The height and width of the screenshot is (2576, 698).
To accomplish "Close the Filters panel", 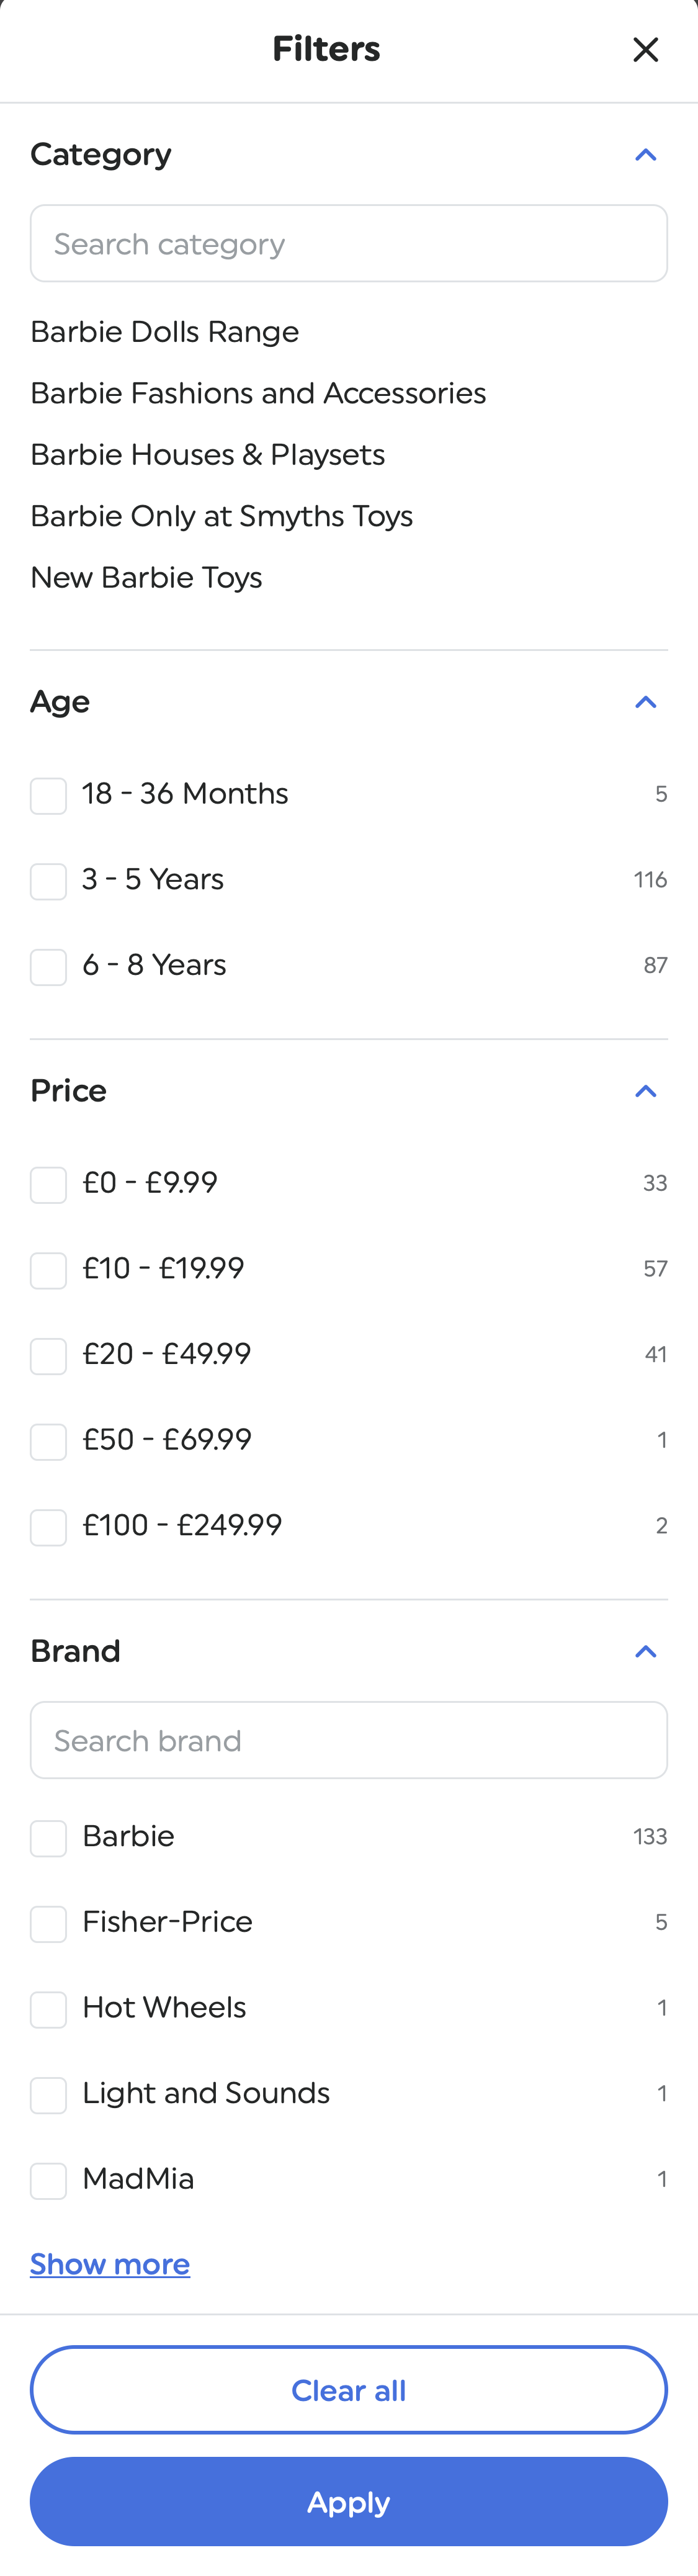I will [x=646, y=49].
